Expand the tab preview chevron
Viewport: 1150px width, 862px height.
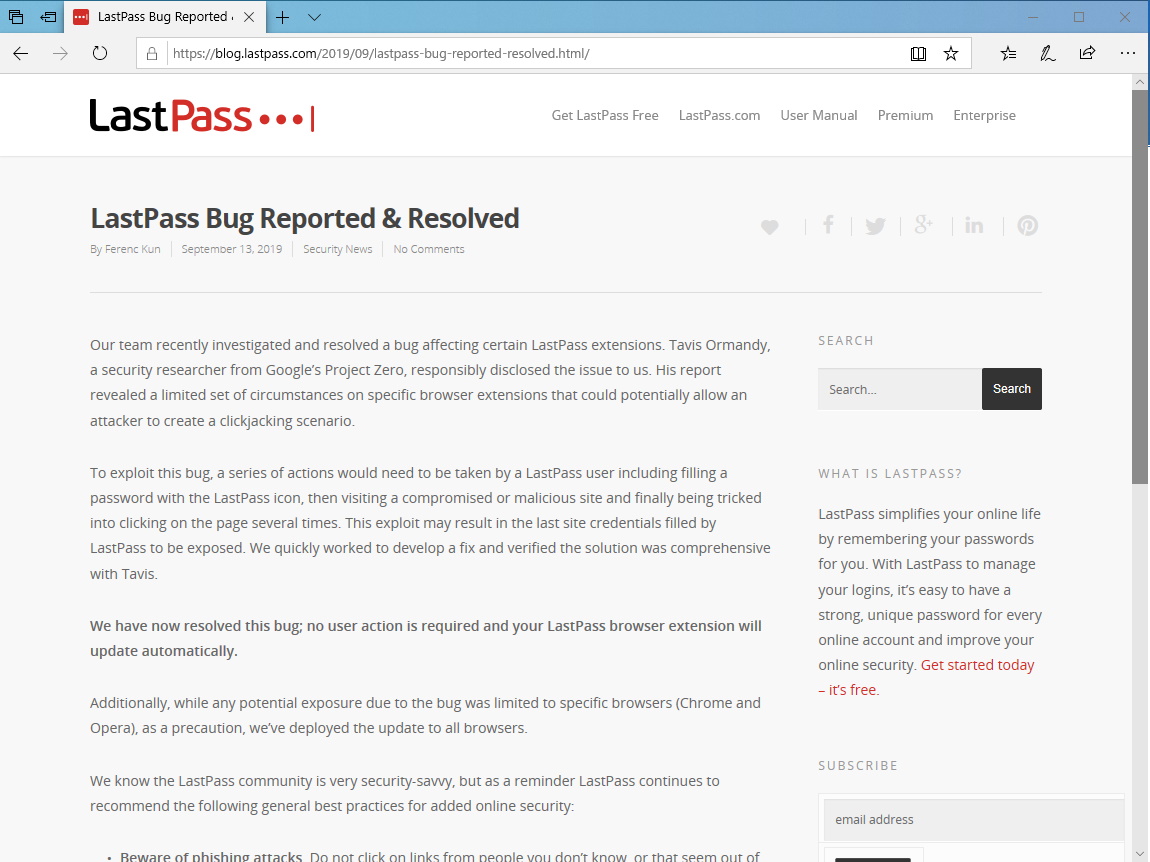coord(315,17)
